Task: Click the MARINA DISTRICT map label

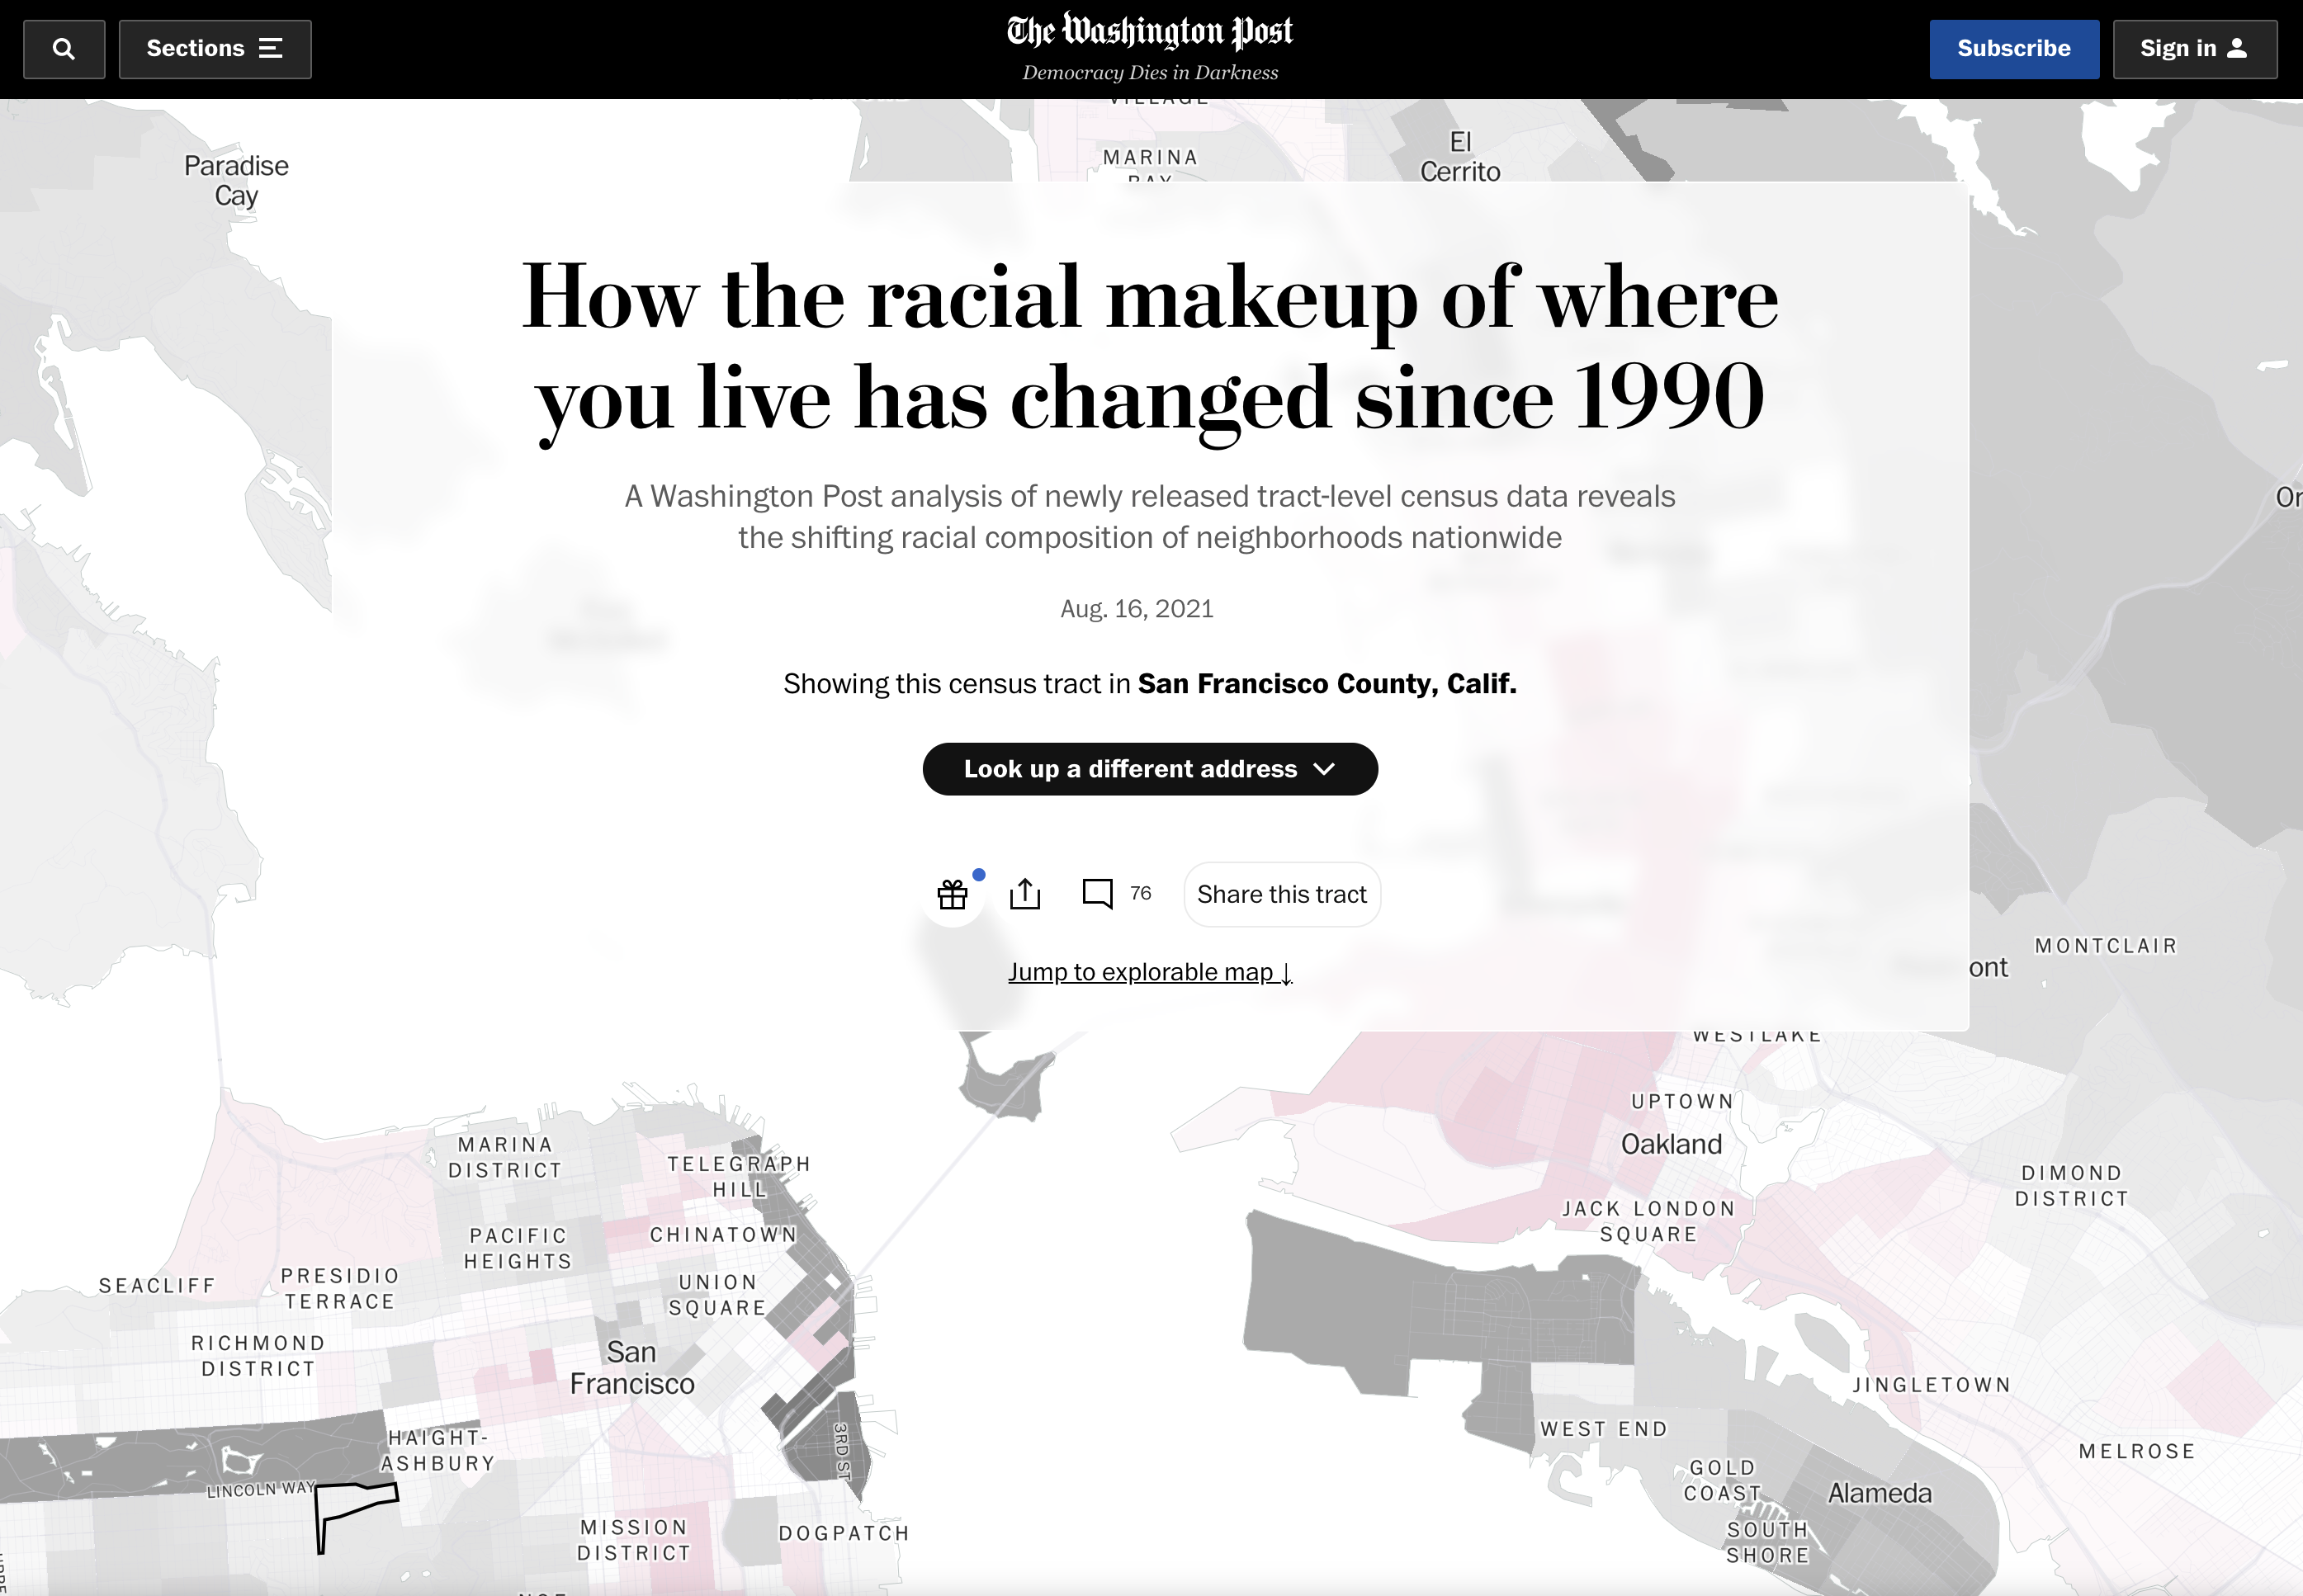Action: tap(505, 1158)
